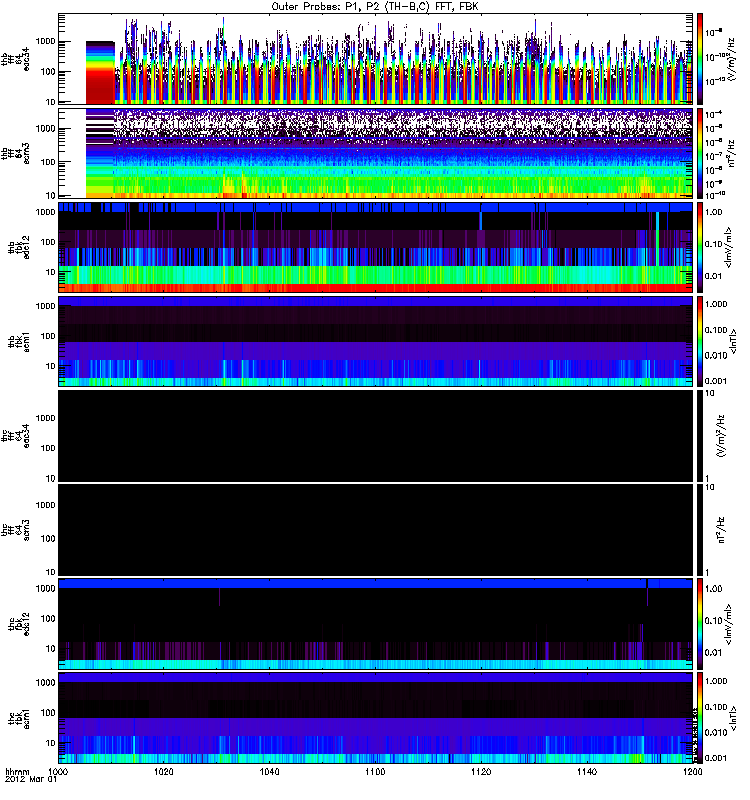Select the top thb FFT electric spectrogram panel
750x800 pixels.
tap(400, 58)
